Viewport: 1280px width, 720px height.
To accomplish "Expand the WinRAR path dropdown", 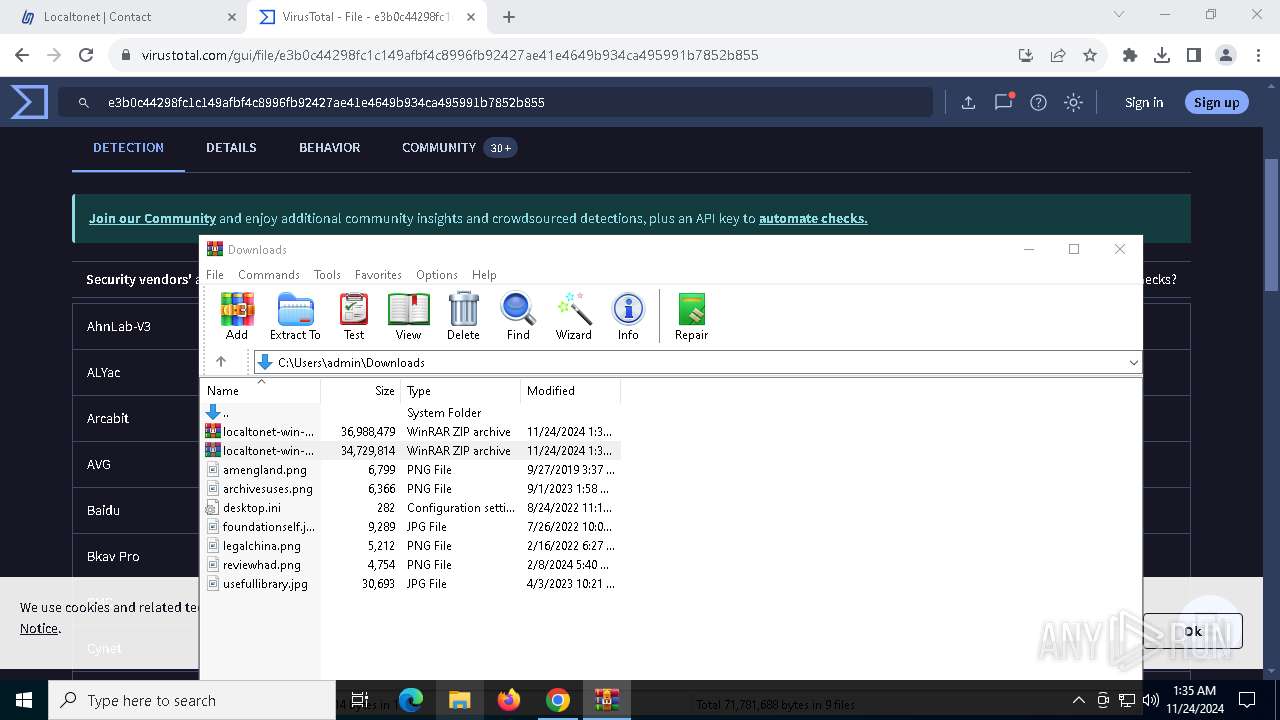I will point(1133,362).
